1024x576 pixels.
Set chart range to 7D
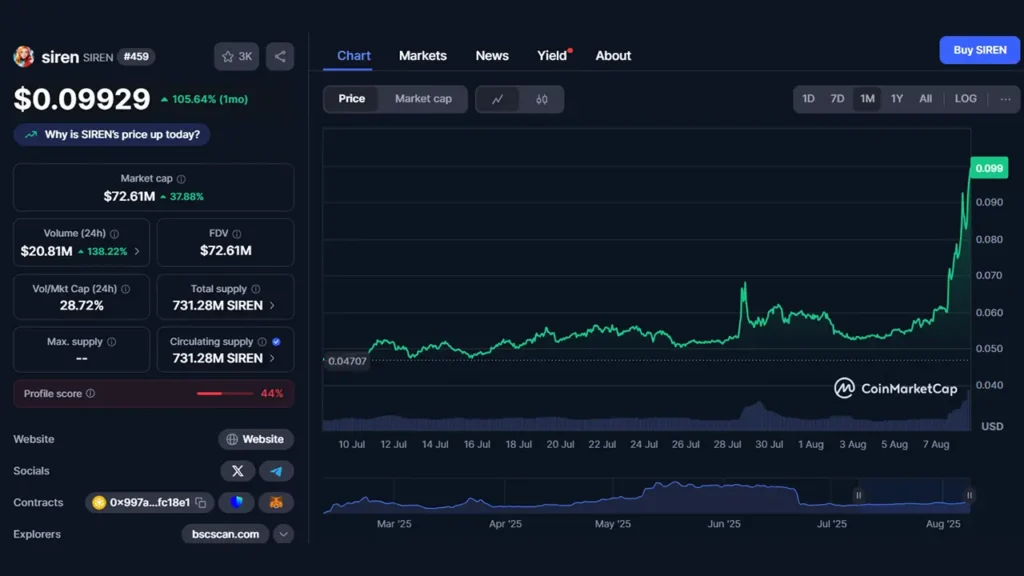[x=837, y=99]
